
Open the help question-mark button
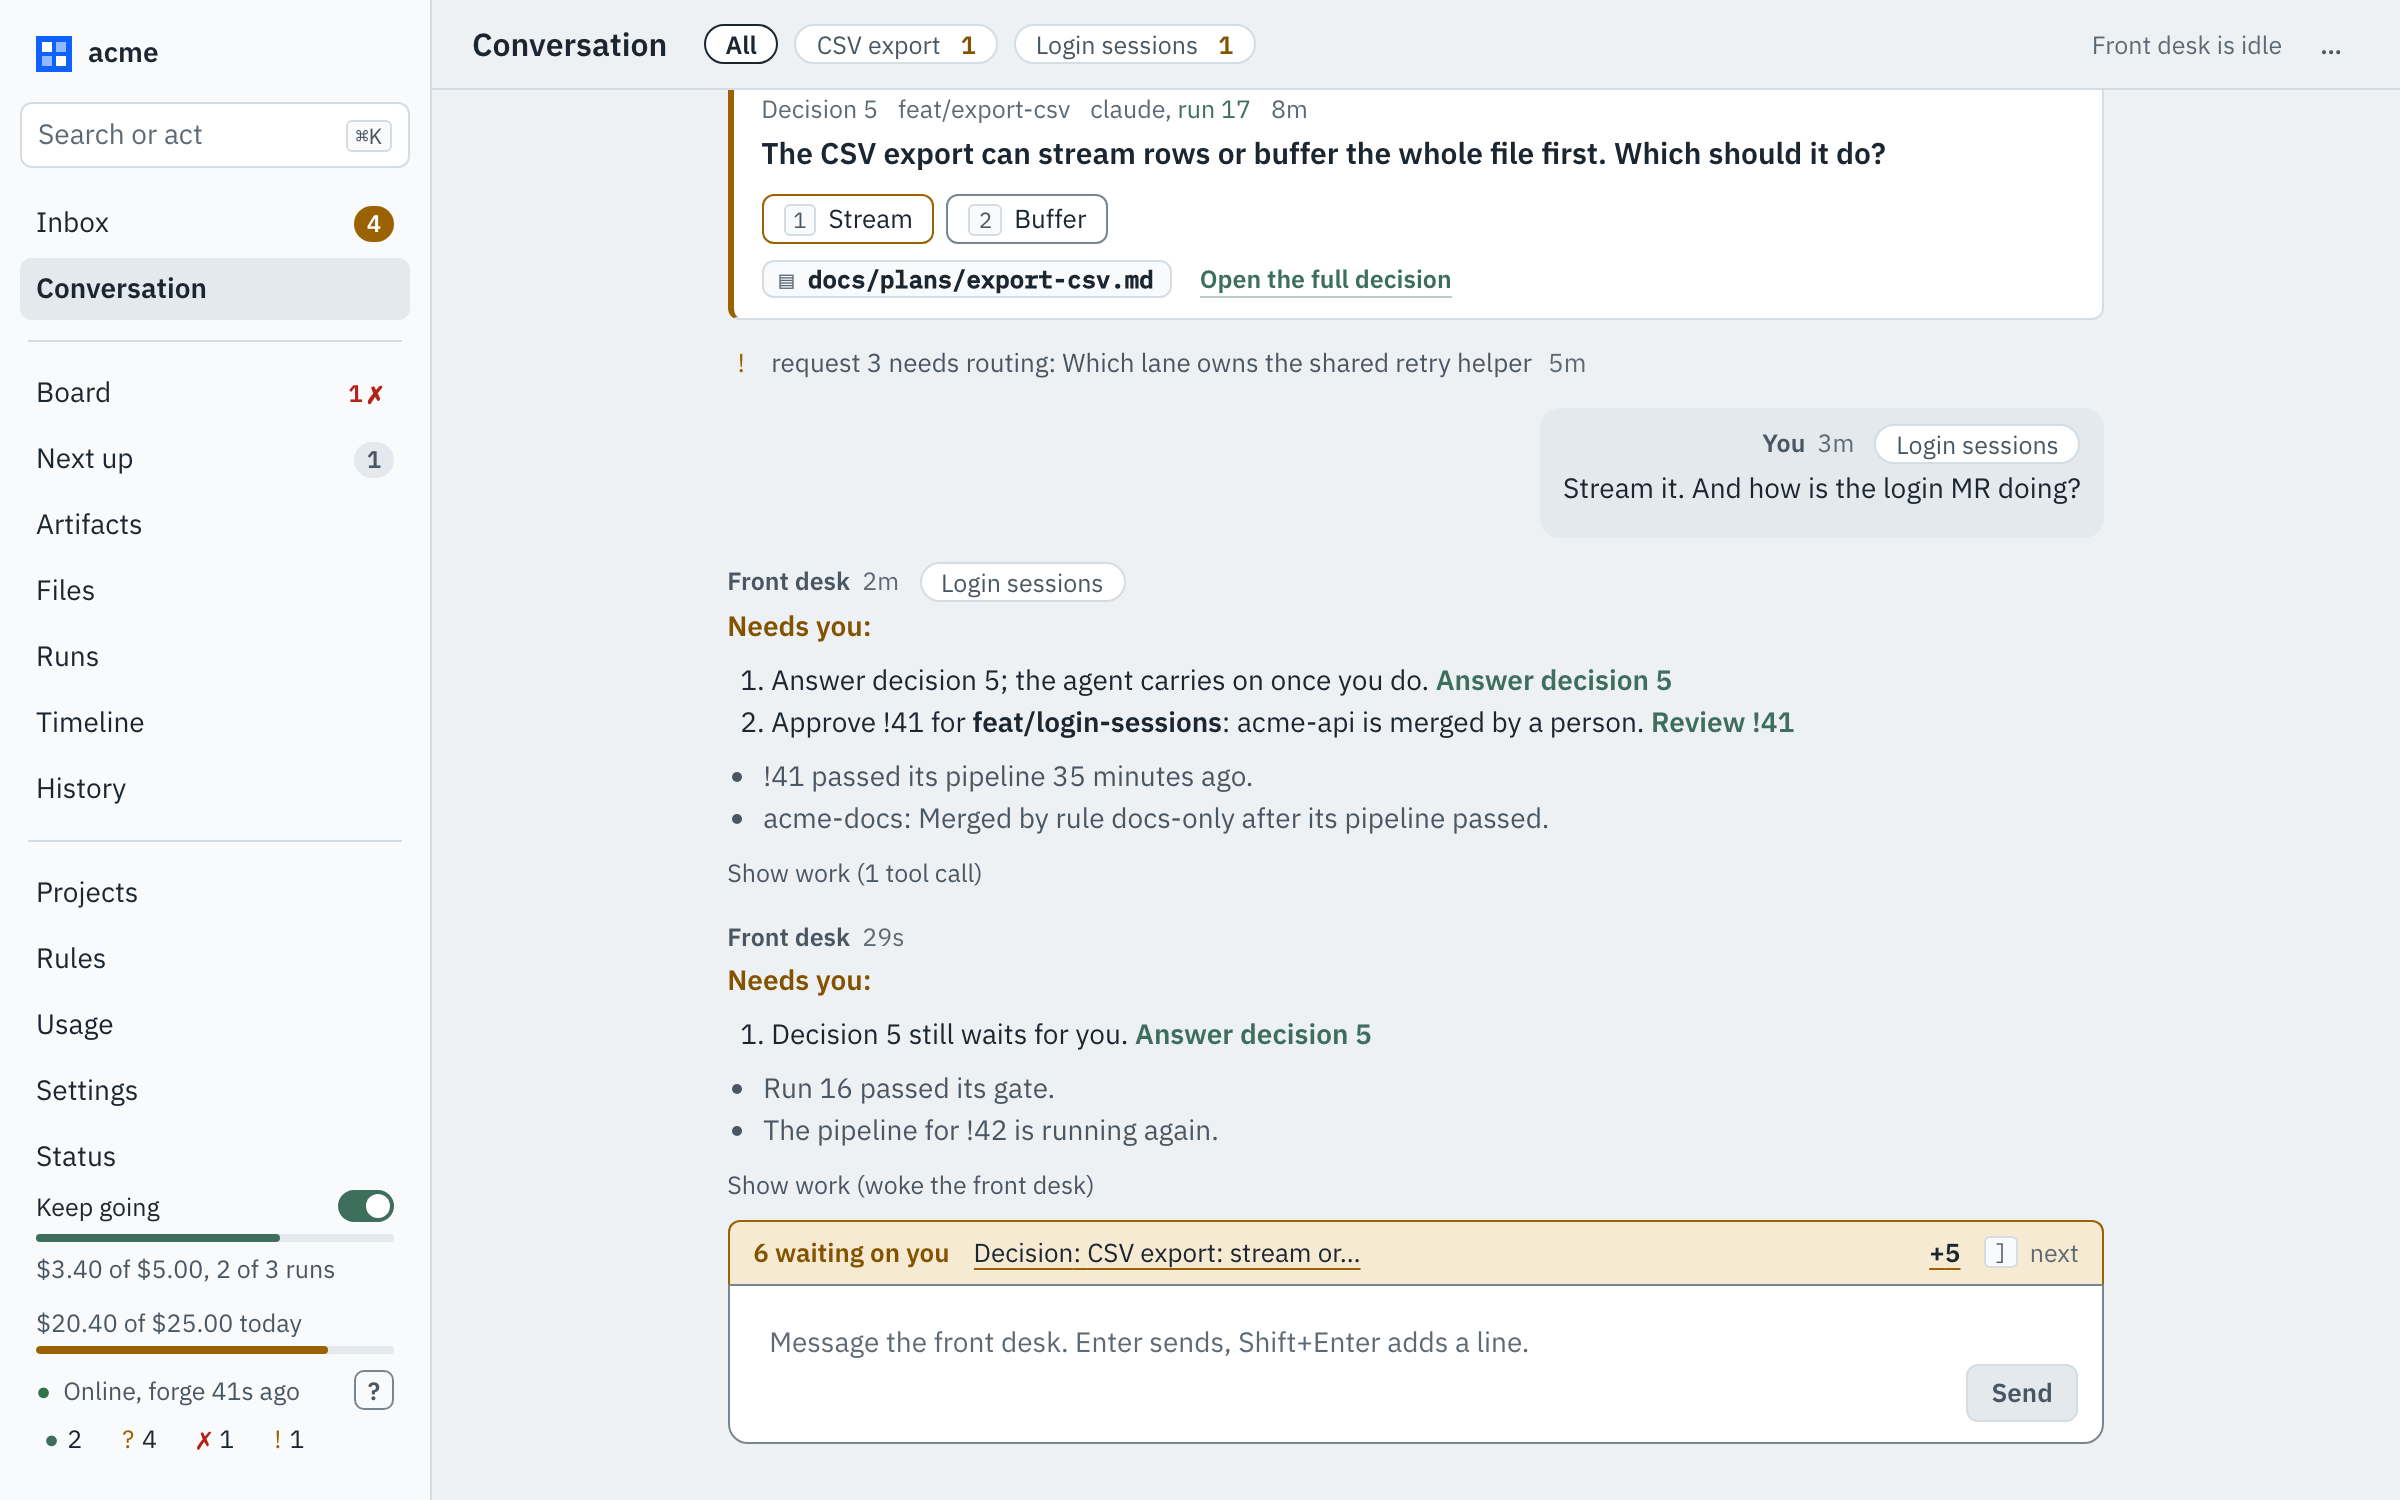pos(373,1391)
